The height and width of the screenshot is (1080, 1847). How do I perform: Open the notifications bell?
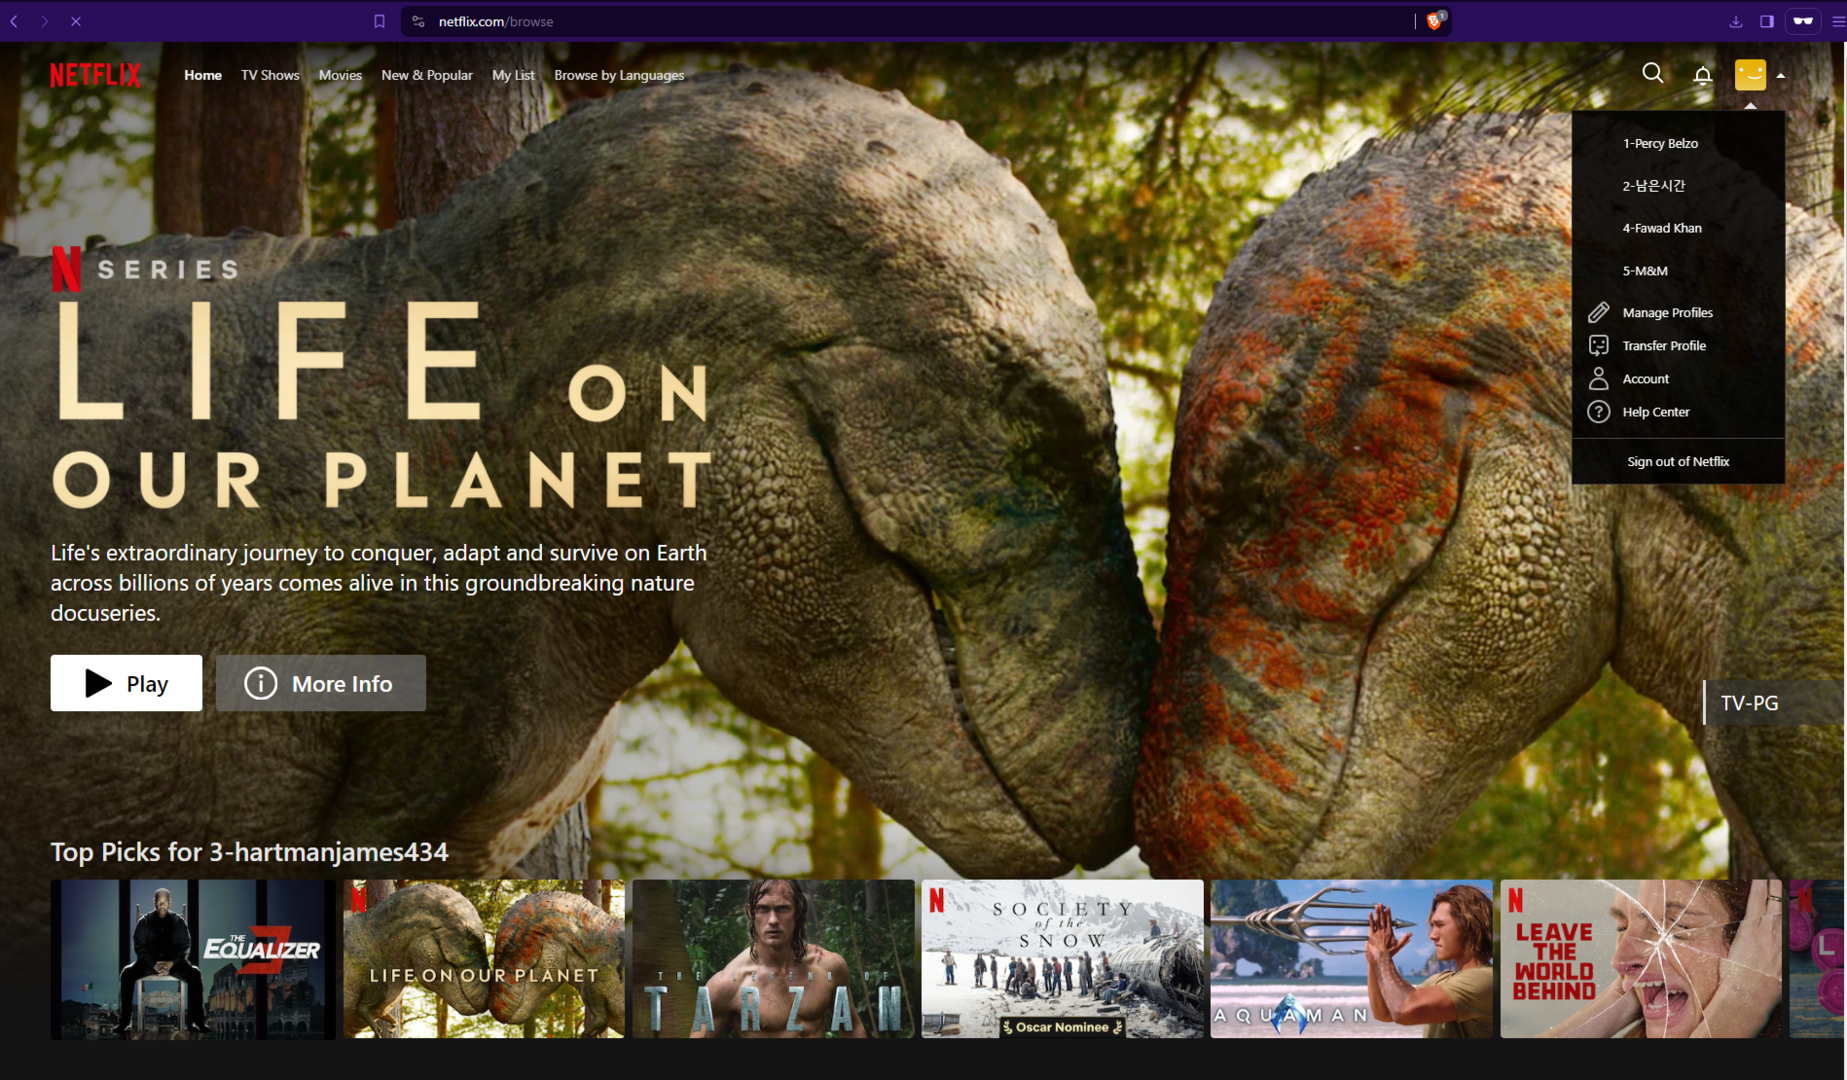(1702, 75)
